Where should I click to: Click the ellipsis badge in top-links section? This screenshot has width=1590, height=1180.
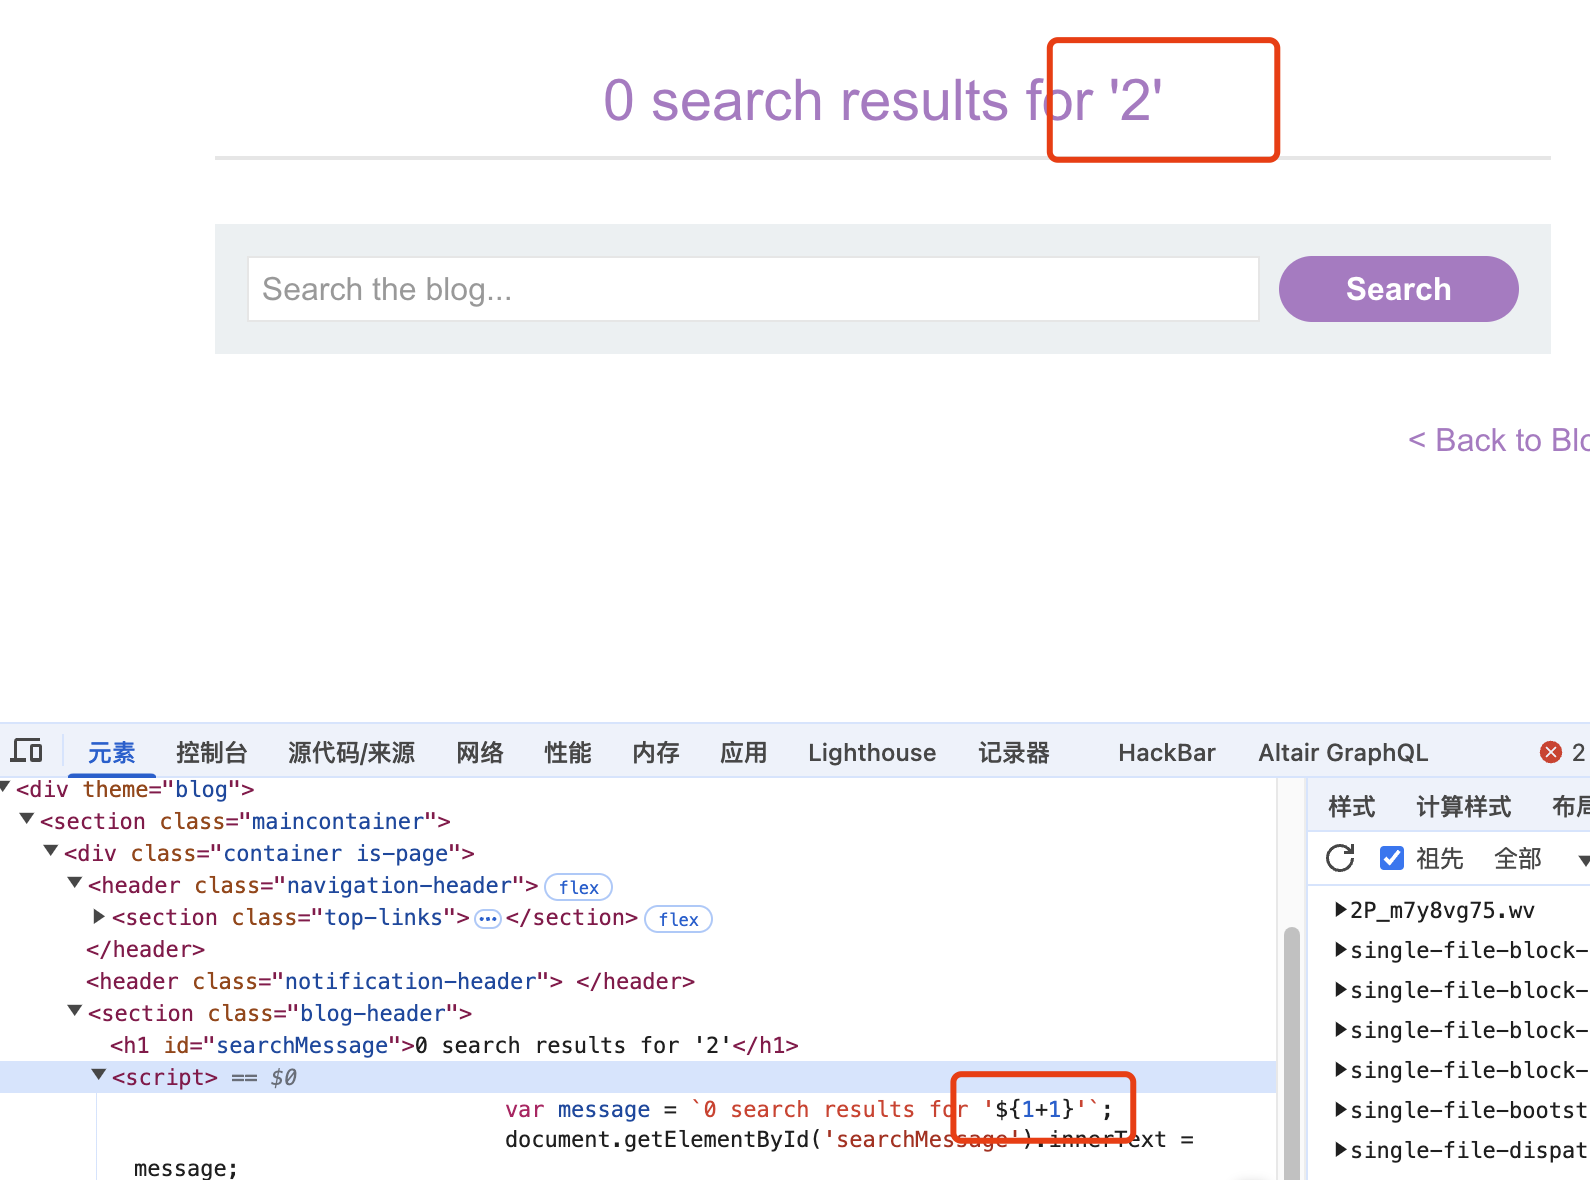pos(487,919)
